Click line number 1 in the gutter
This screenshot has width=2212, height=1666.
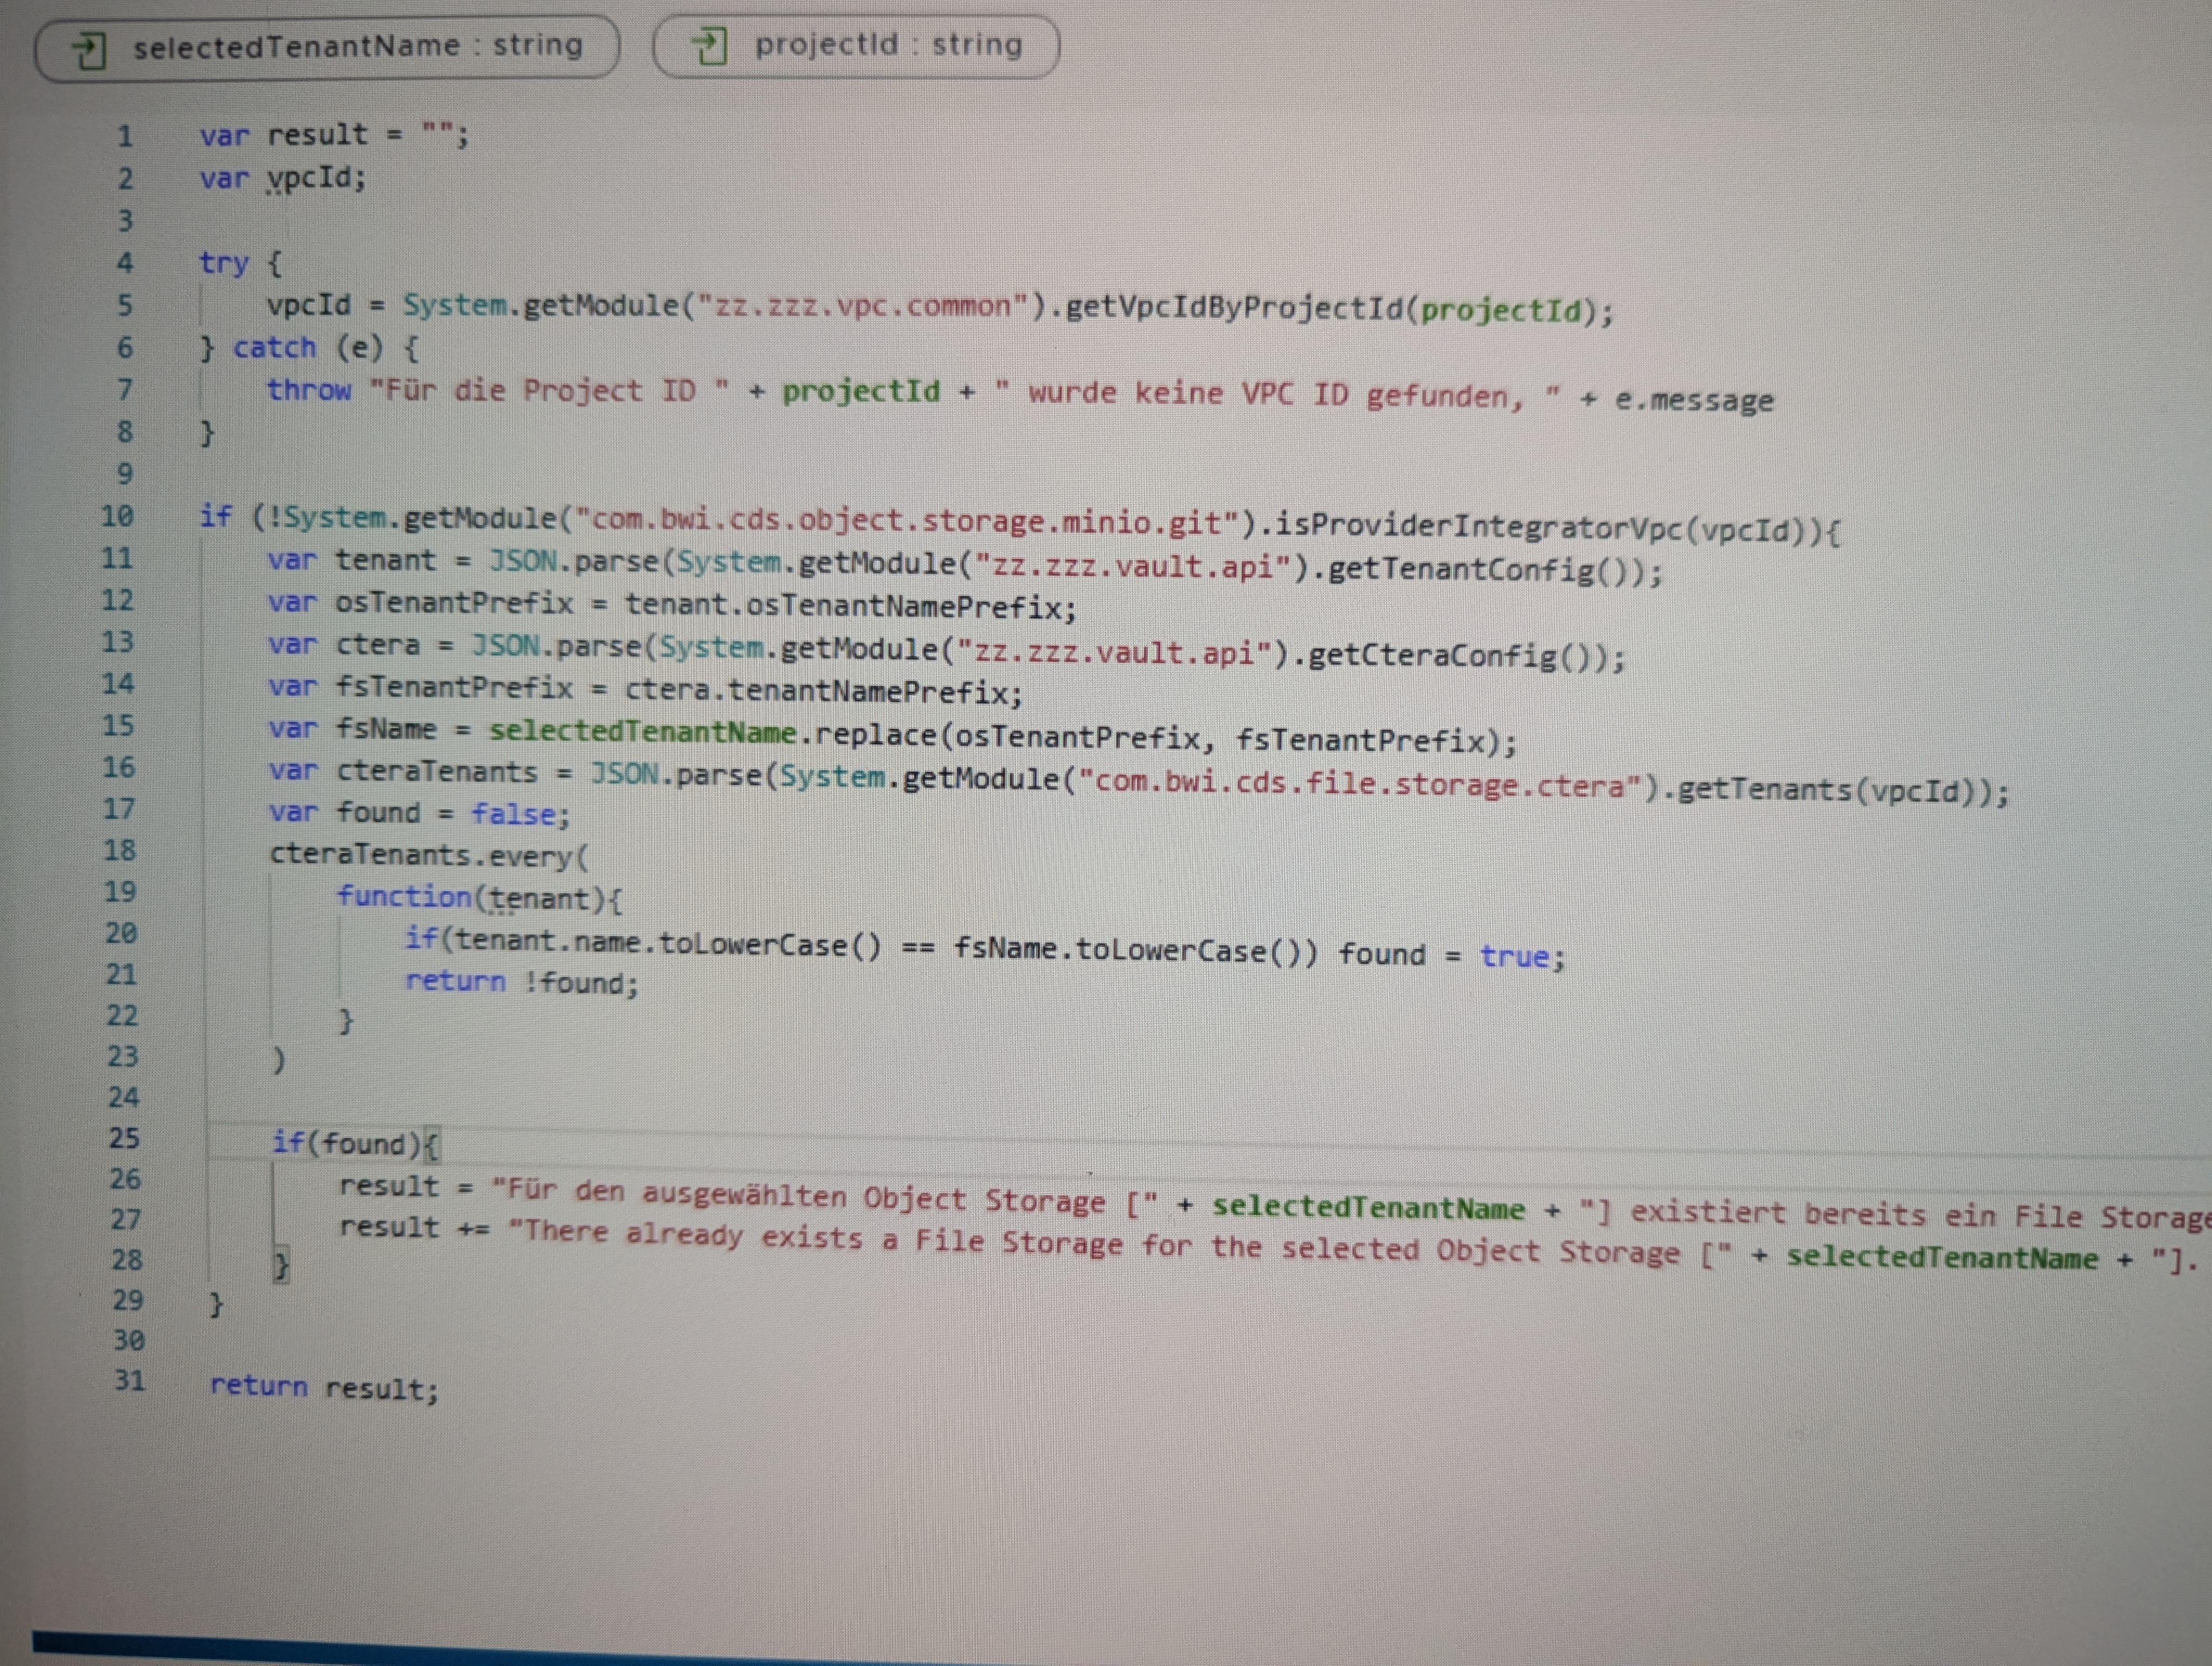point(125,136)
